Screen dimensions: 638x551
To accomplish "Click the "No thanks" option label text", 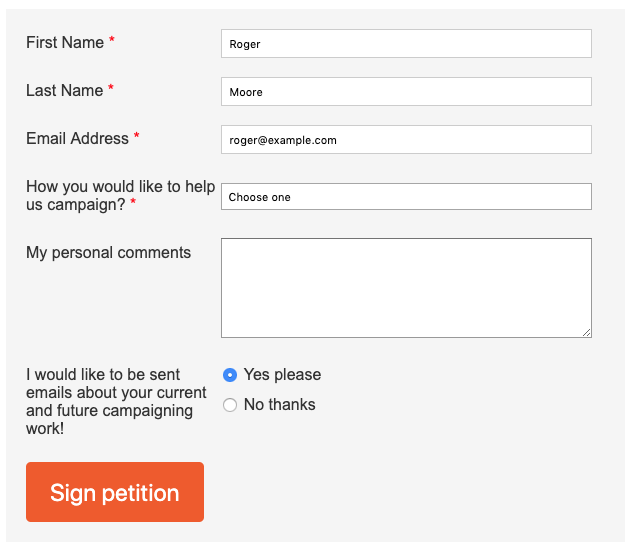I will point(279,405).
